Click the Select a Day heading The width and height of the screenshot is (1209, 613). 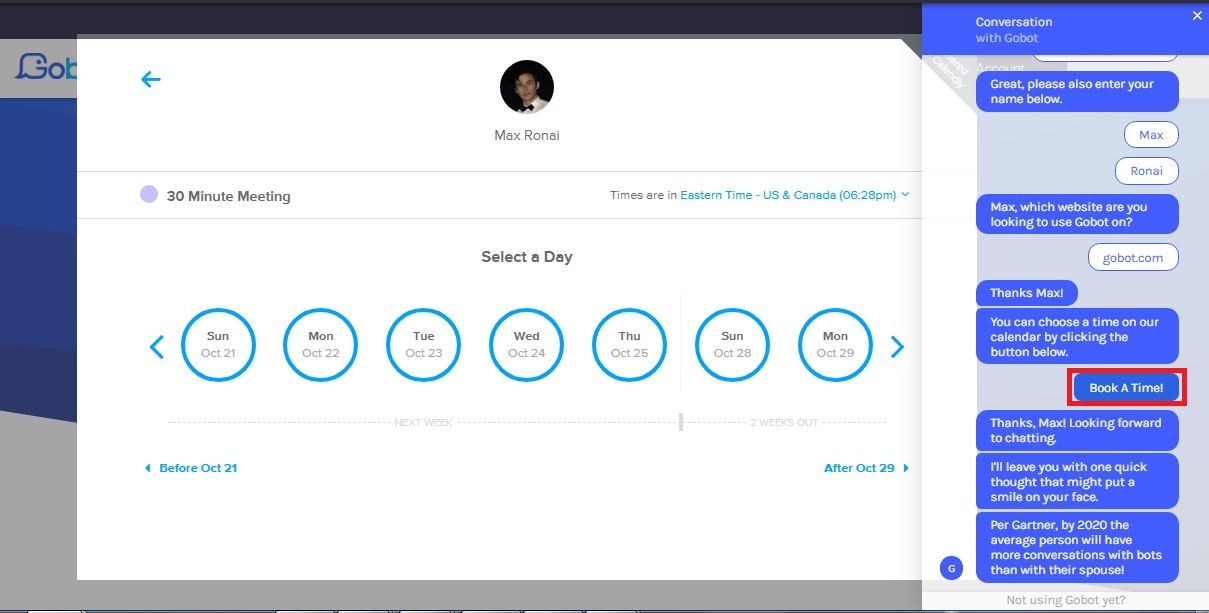coord(527,257)
